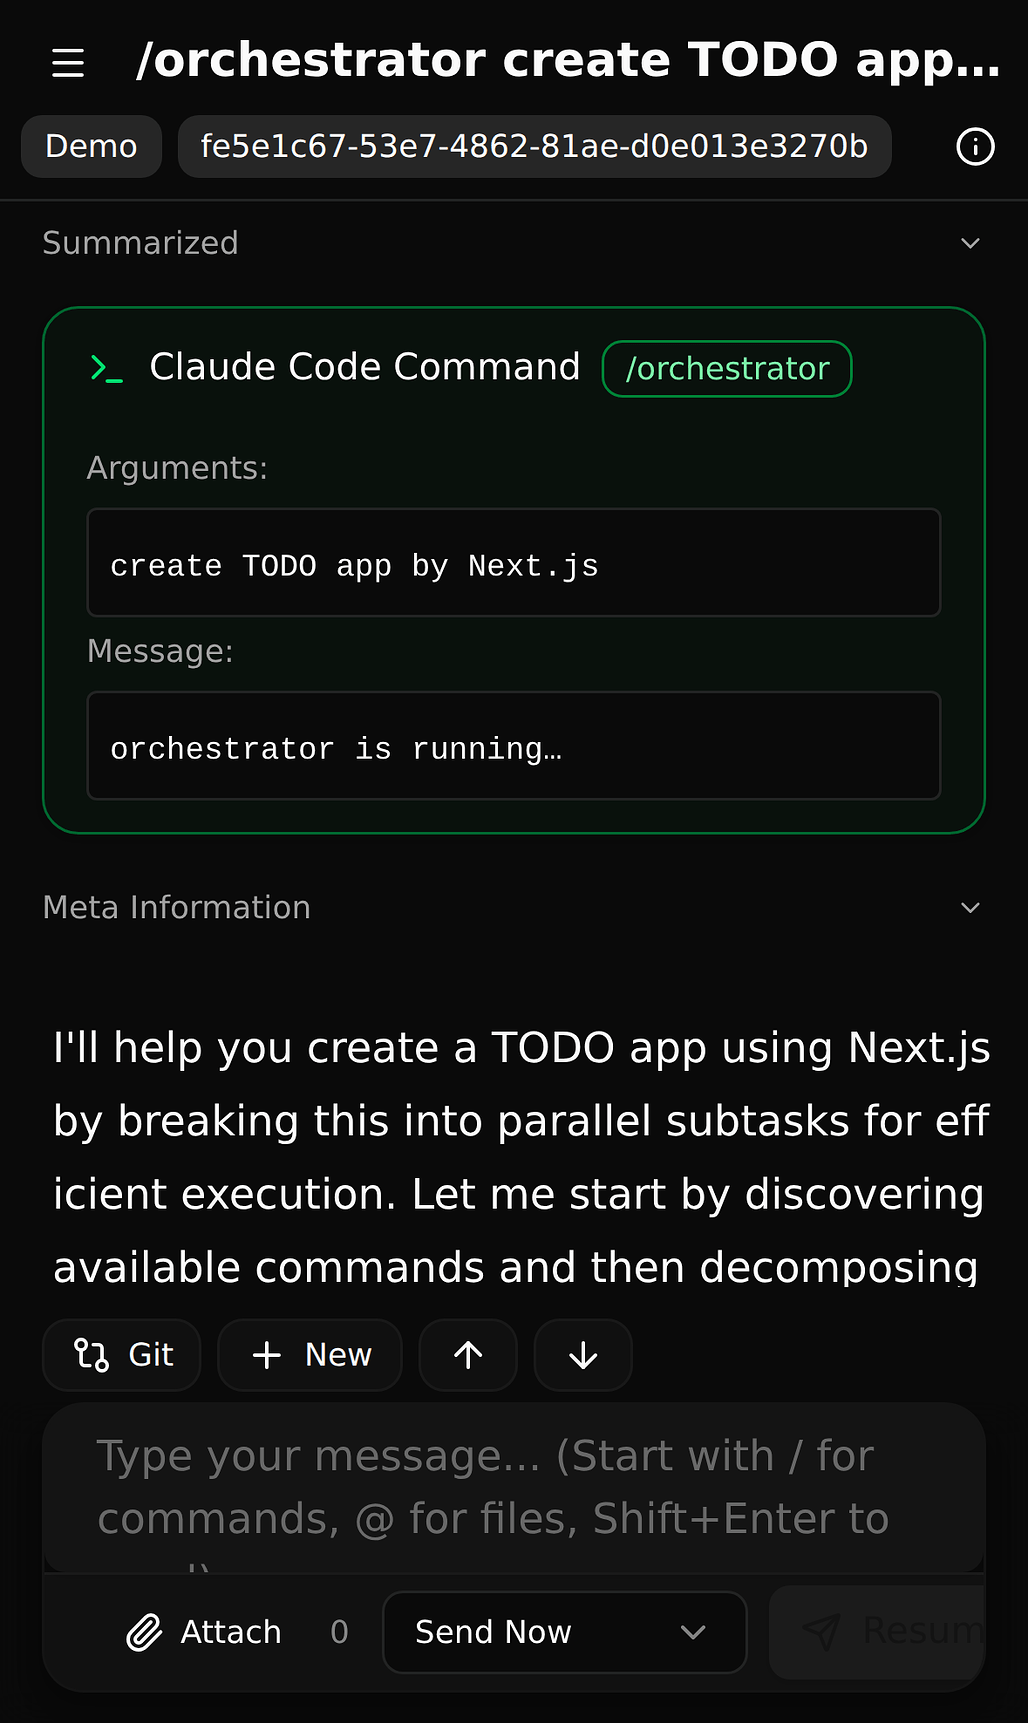Click the terminal prompt icon
The image size is (1028, 1723).
106,368
